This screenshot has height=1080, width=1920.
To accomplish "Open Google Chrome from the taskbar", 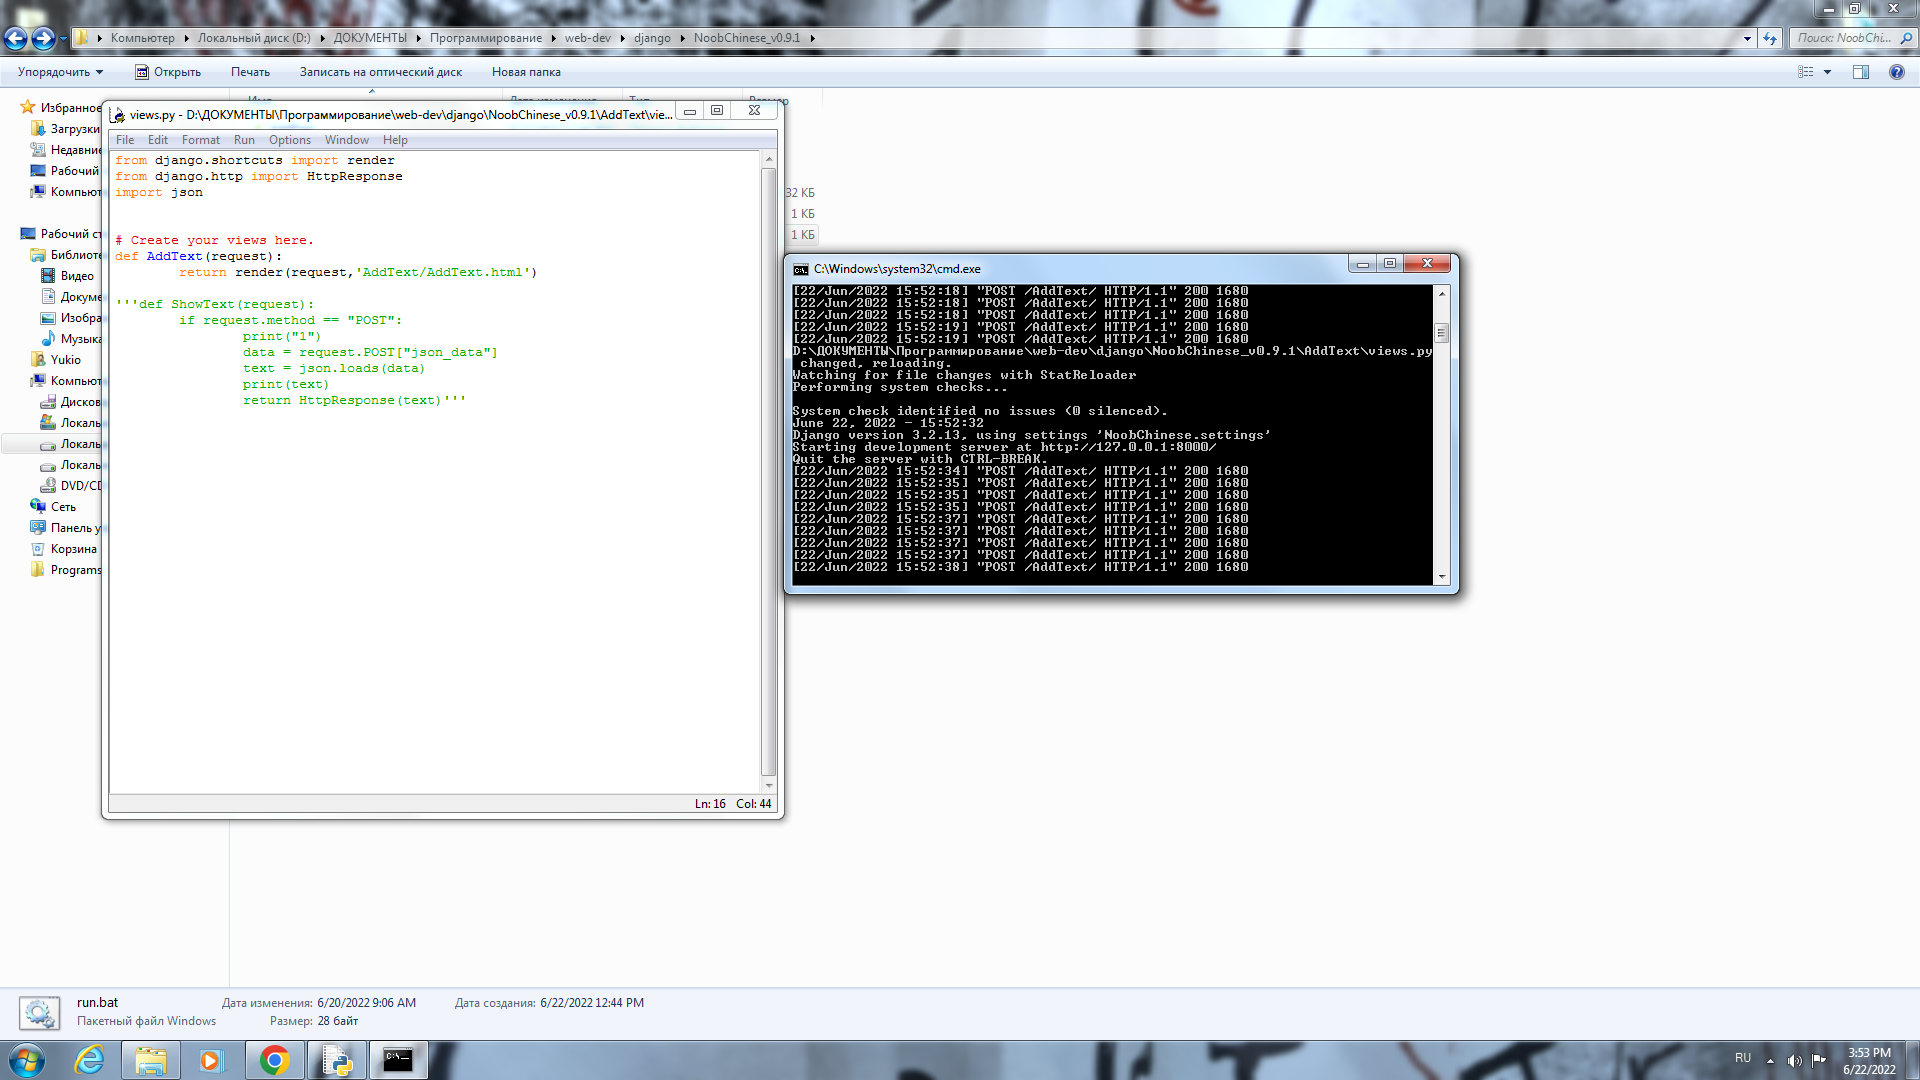I will tap(274, 1060).
